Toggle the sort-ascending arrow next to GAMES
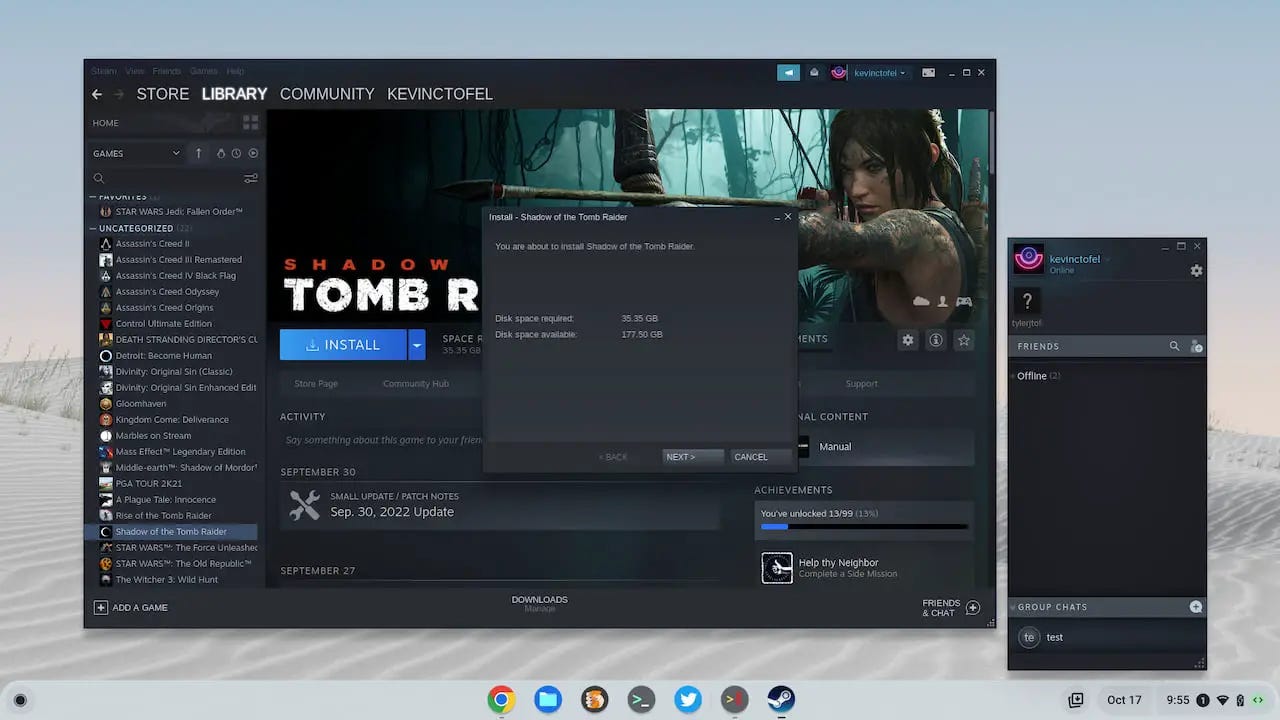Image resolution: width=1280 pixels, height=720 pixels. point(198,153)
